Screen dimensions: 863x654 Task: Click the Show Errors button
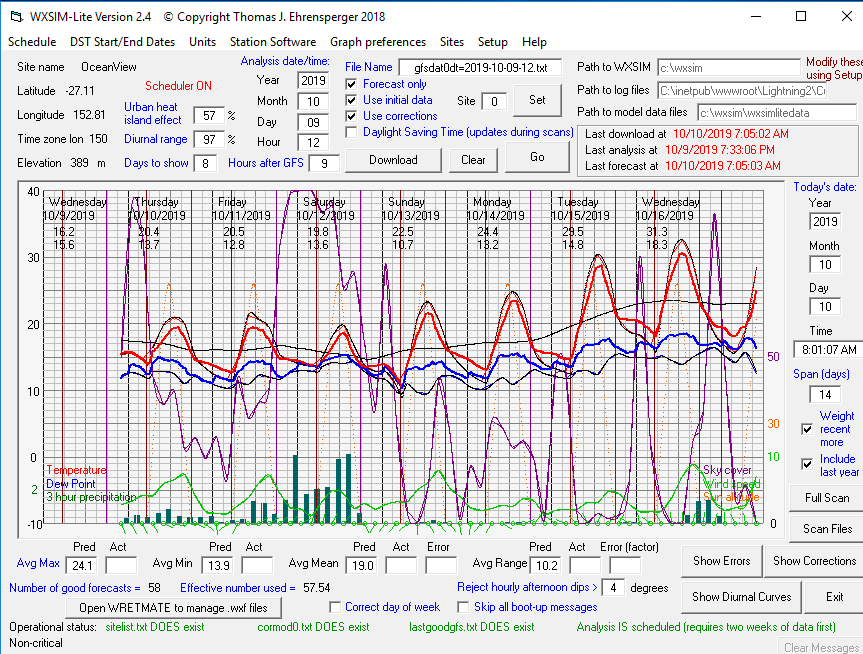[x=722, y=561]
